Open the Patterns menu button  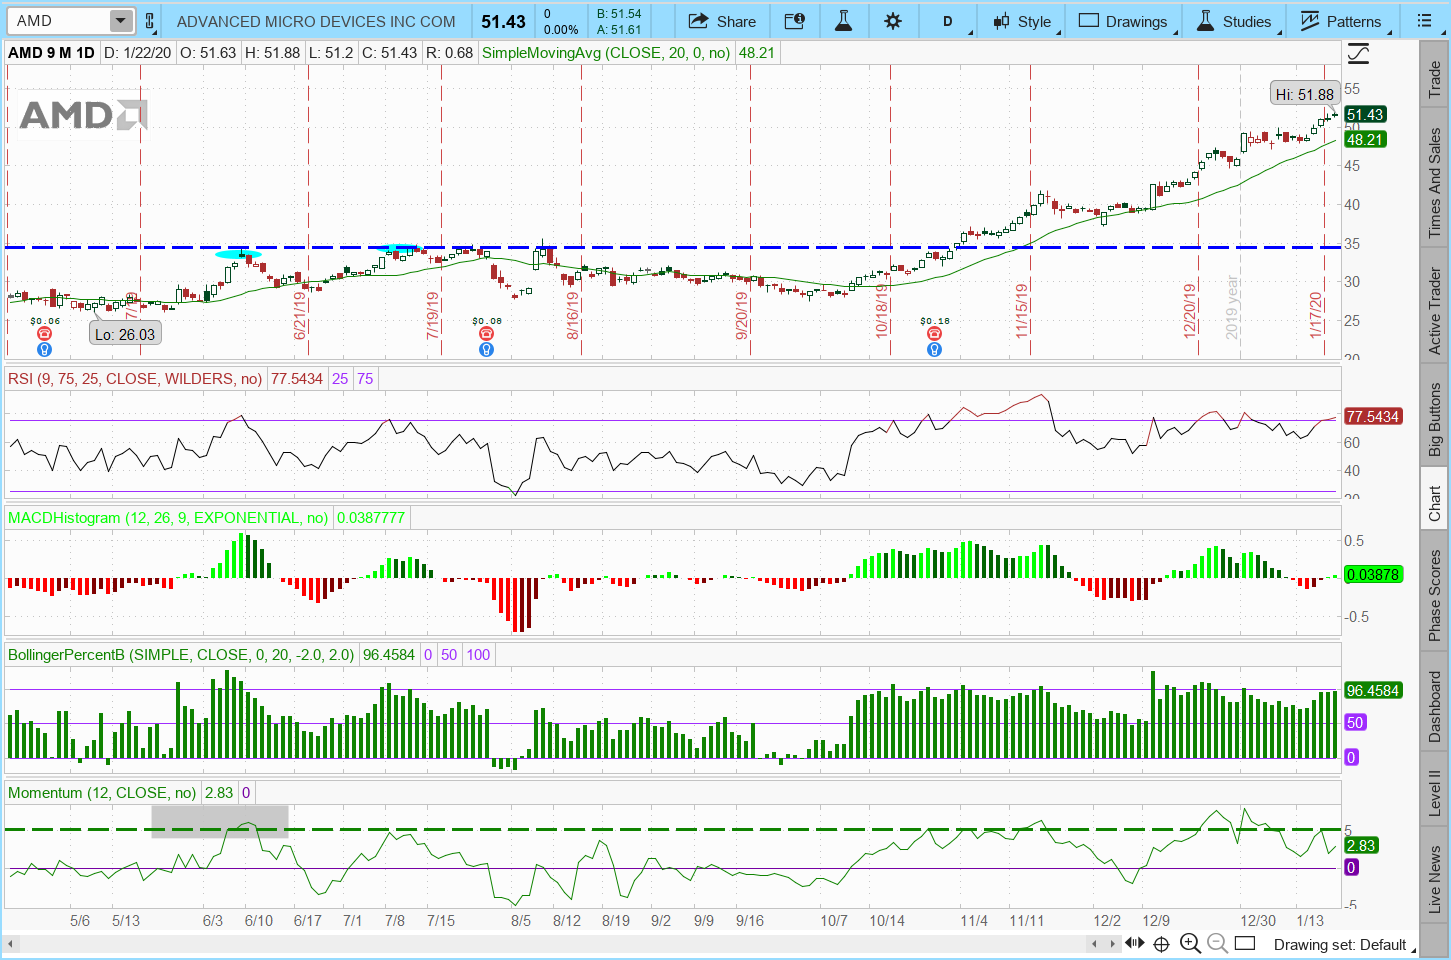(1341, 21)
